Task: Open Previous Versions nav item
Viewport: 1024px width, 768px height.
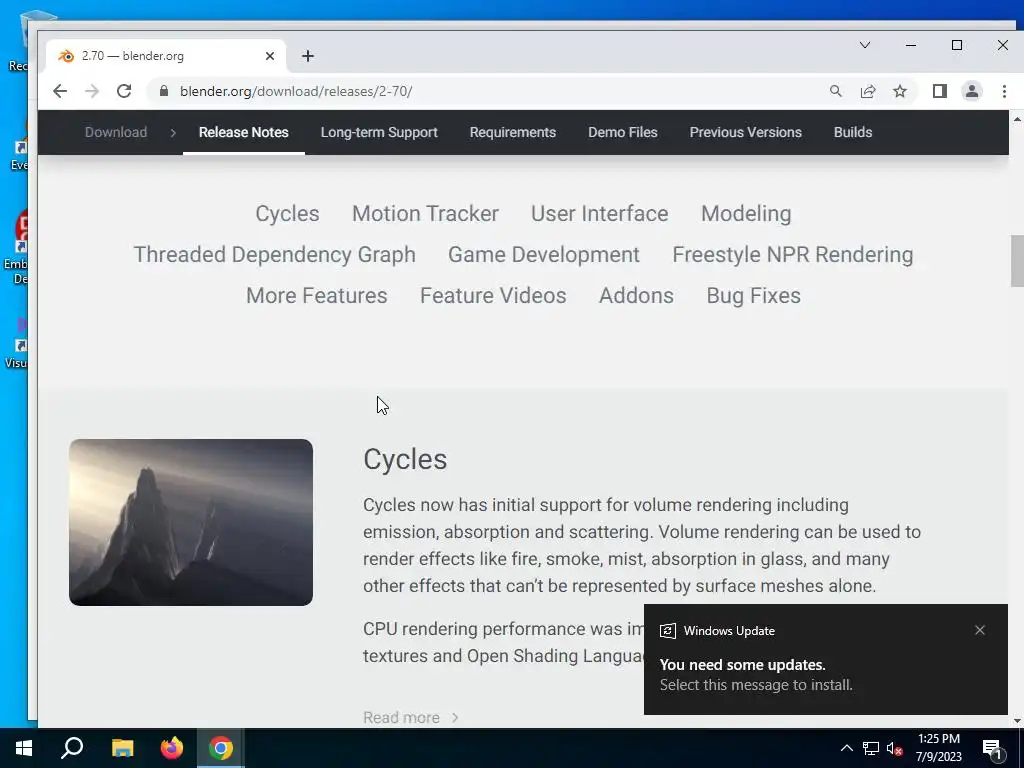Action: point(745,132)
